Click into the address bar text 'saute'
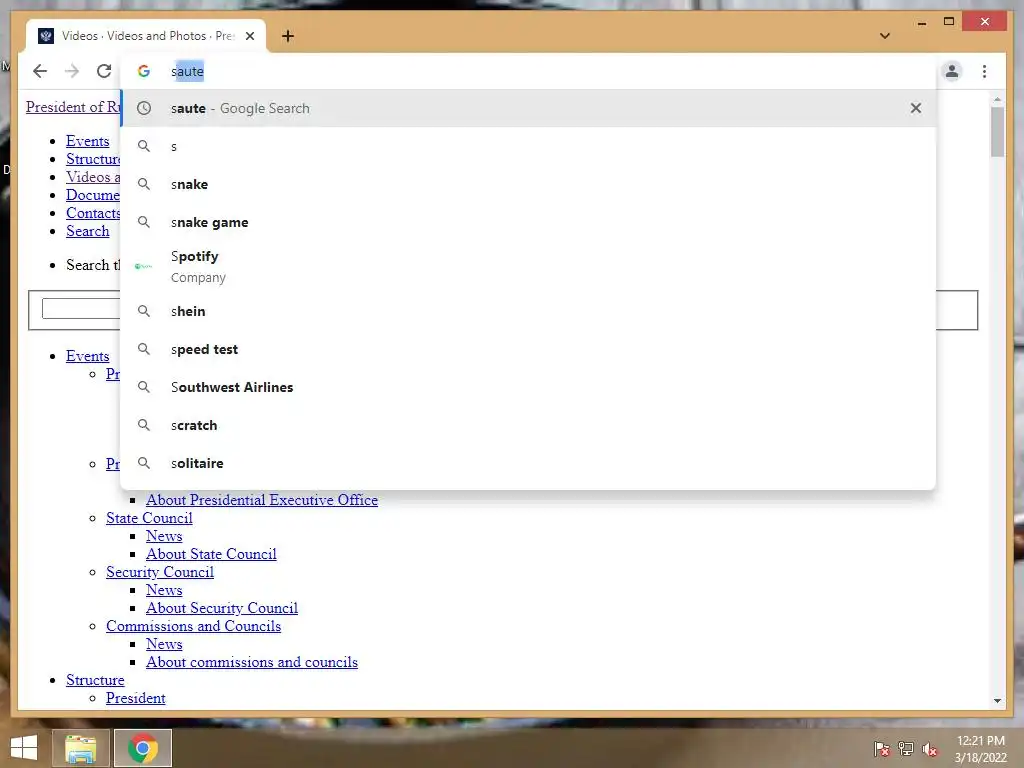 click(x=187, y=71)
